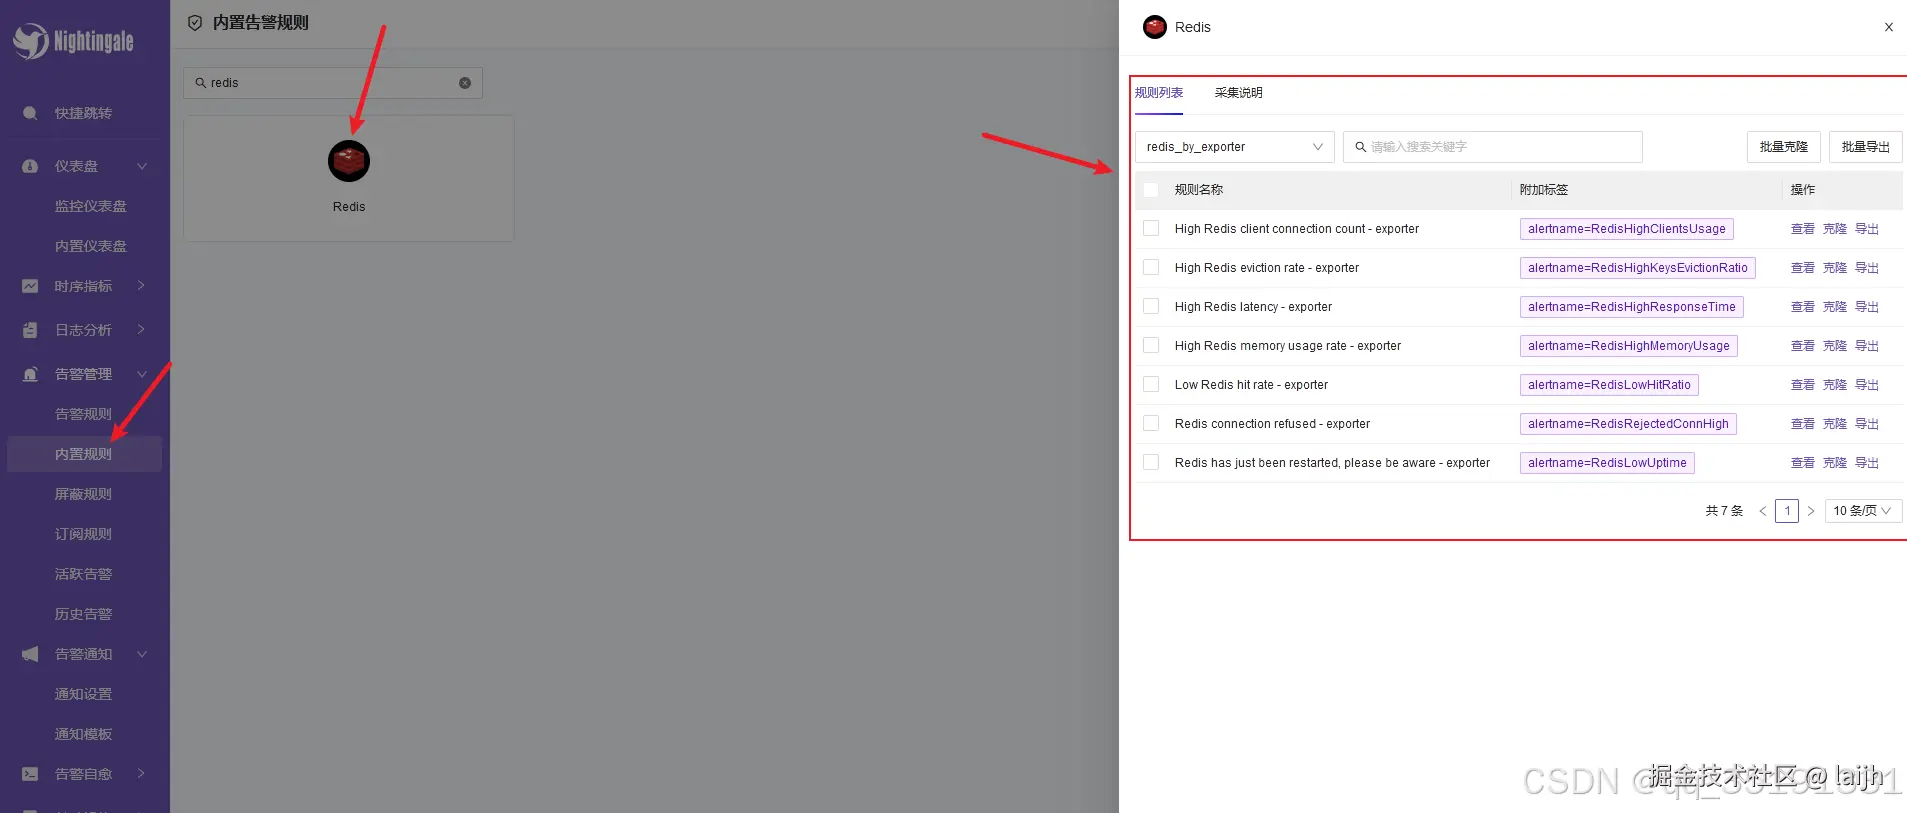Expand the 时序指标 menu chevron

pos(142,286)
